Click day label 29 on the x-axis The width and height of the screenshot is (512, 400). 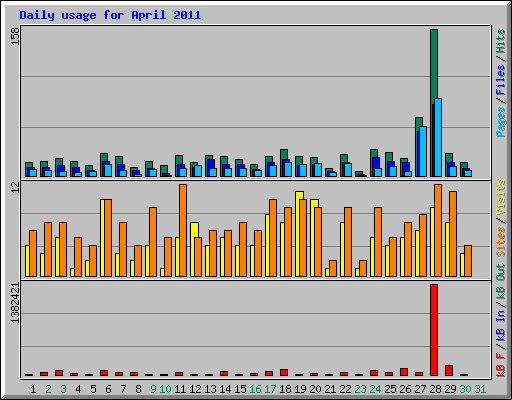click(450, 389)
